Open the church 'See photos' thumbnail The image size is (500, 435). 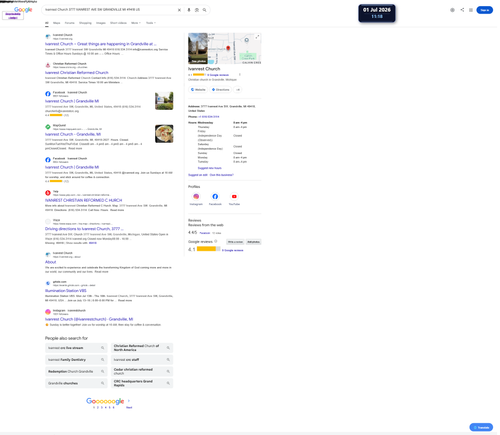198,48
